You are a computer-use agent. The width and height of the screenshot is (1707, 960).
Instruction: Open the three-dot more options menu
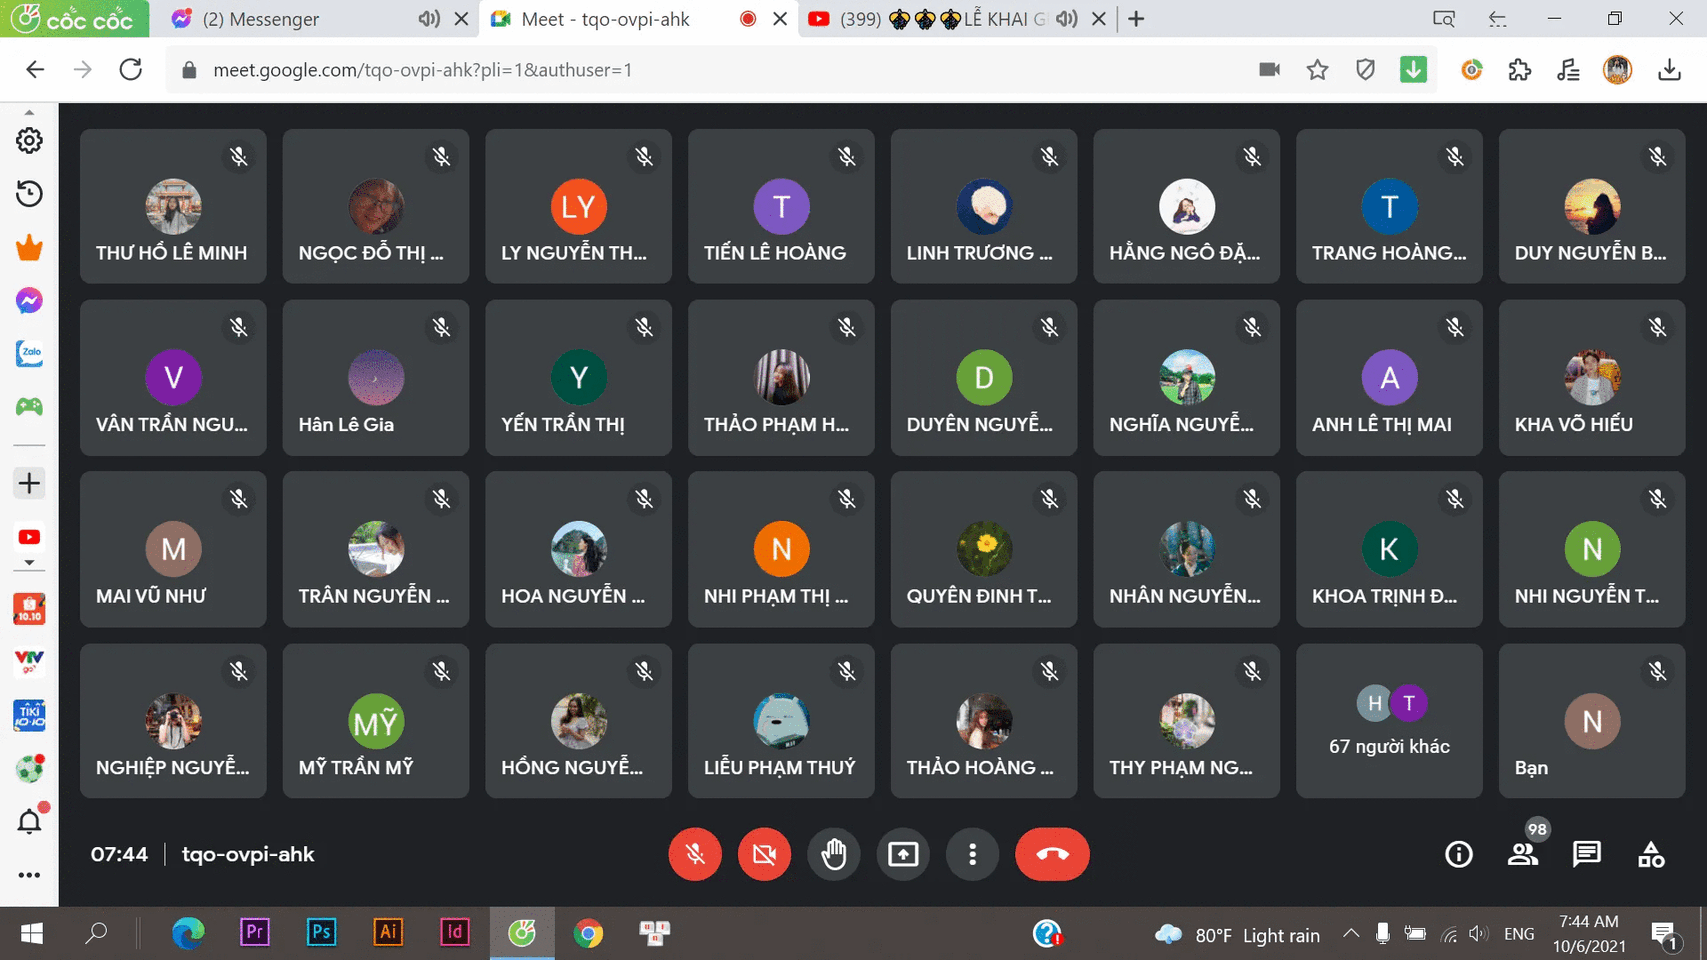point(972,854)
